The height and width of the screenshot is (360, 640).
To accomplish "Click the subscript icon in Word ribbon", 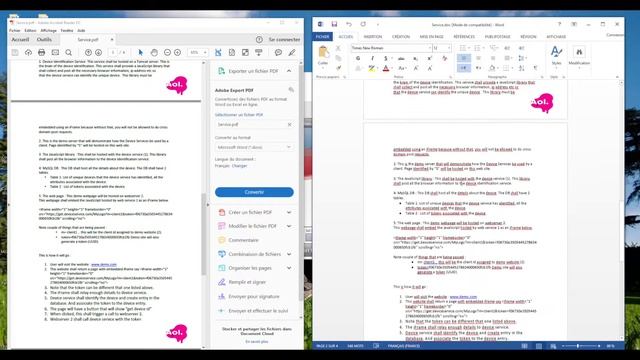I will [x=416, y=58].
